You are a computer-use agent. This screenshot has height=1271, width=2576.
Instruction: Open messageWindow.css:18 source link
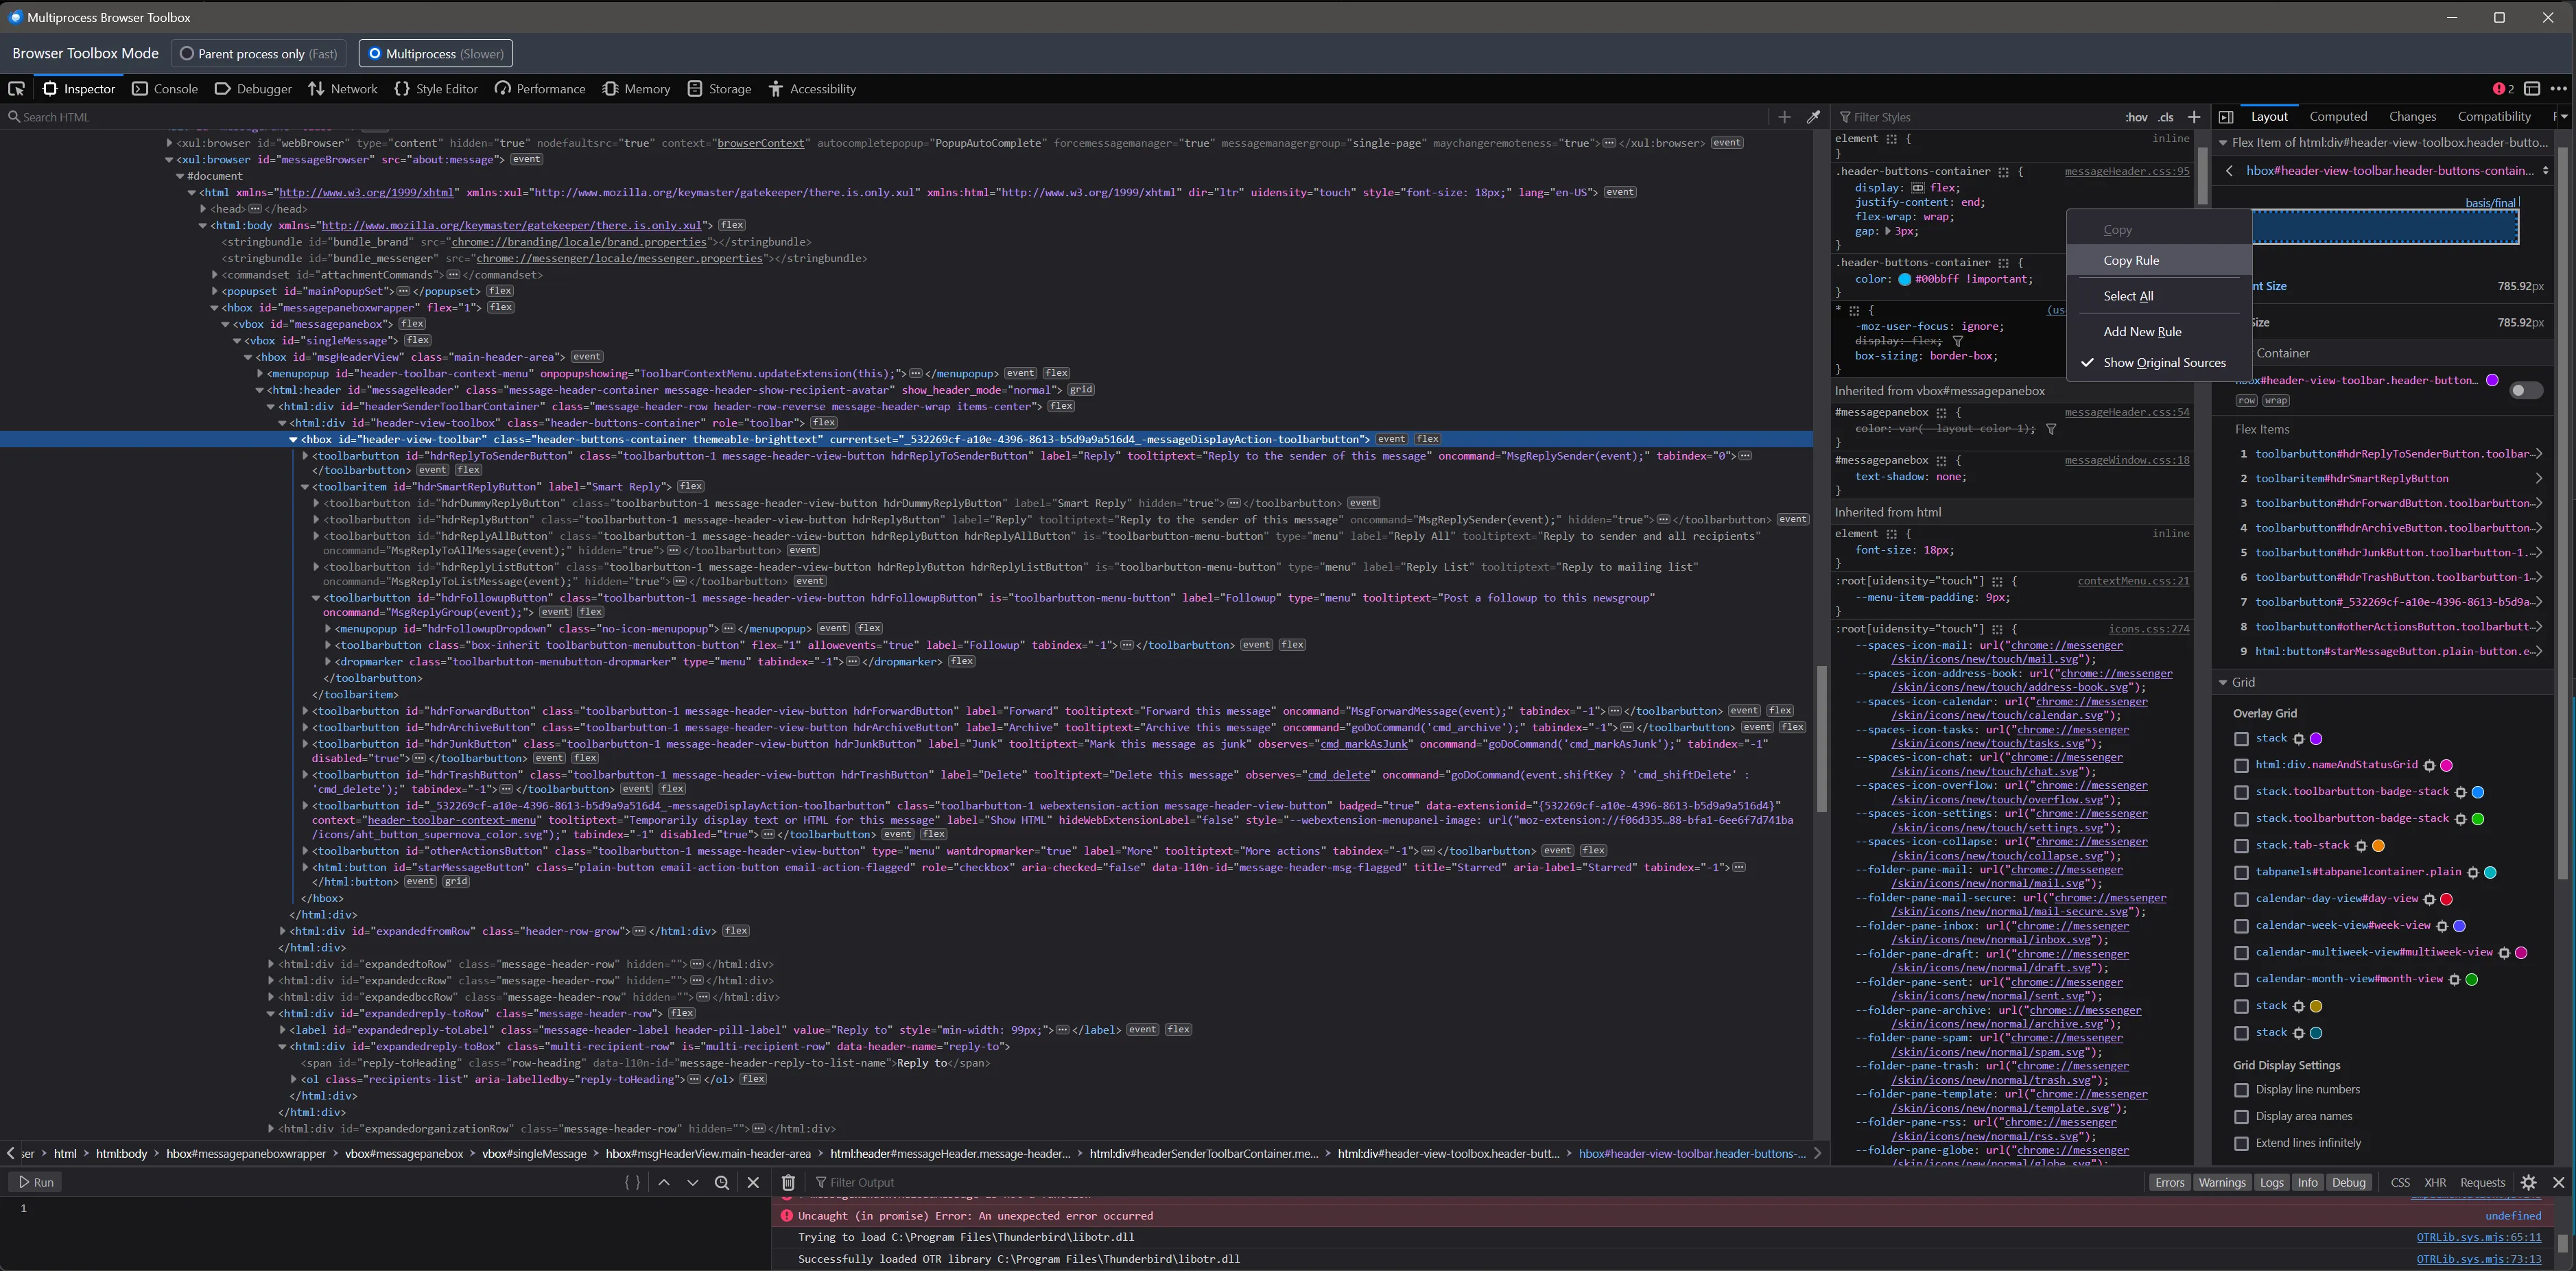tap(2126, 460)
